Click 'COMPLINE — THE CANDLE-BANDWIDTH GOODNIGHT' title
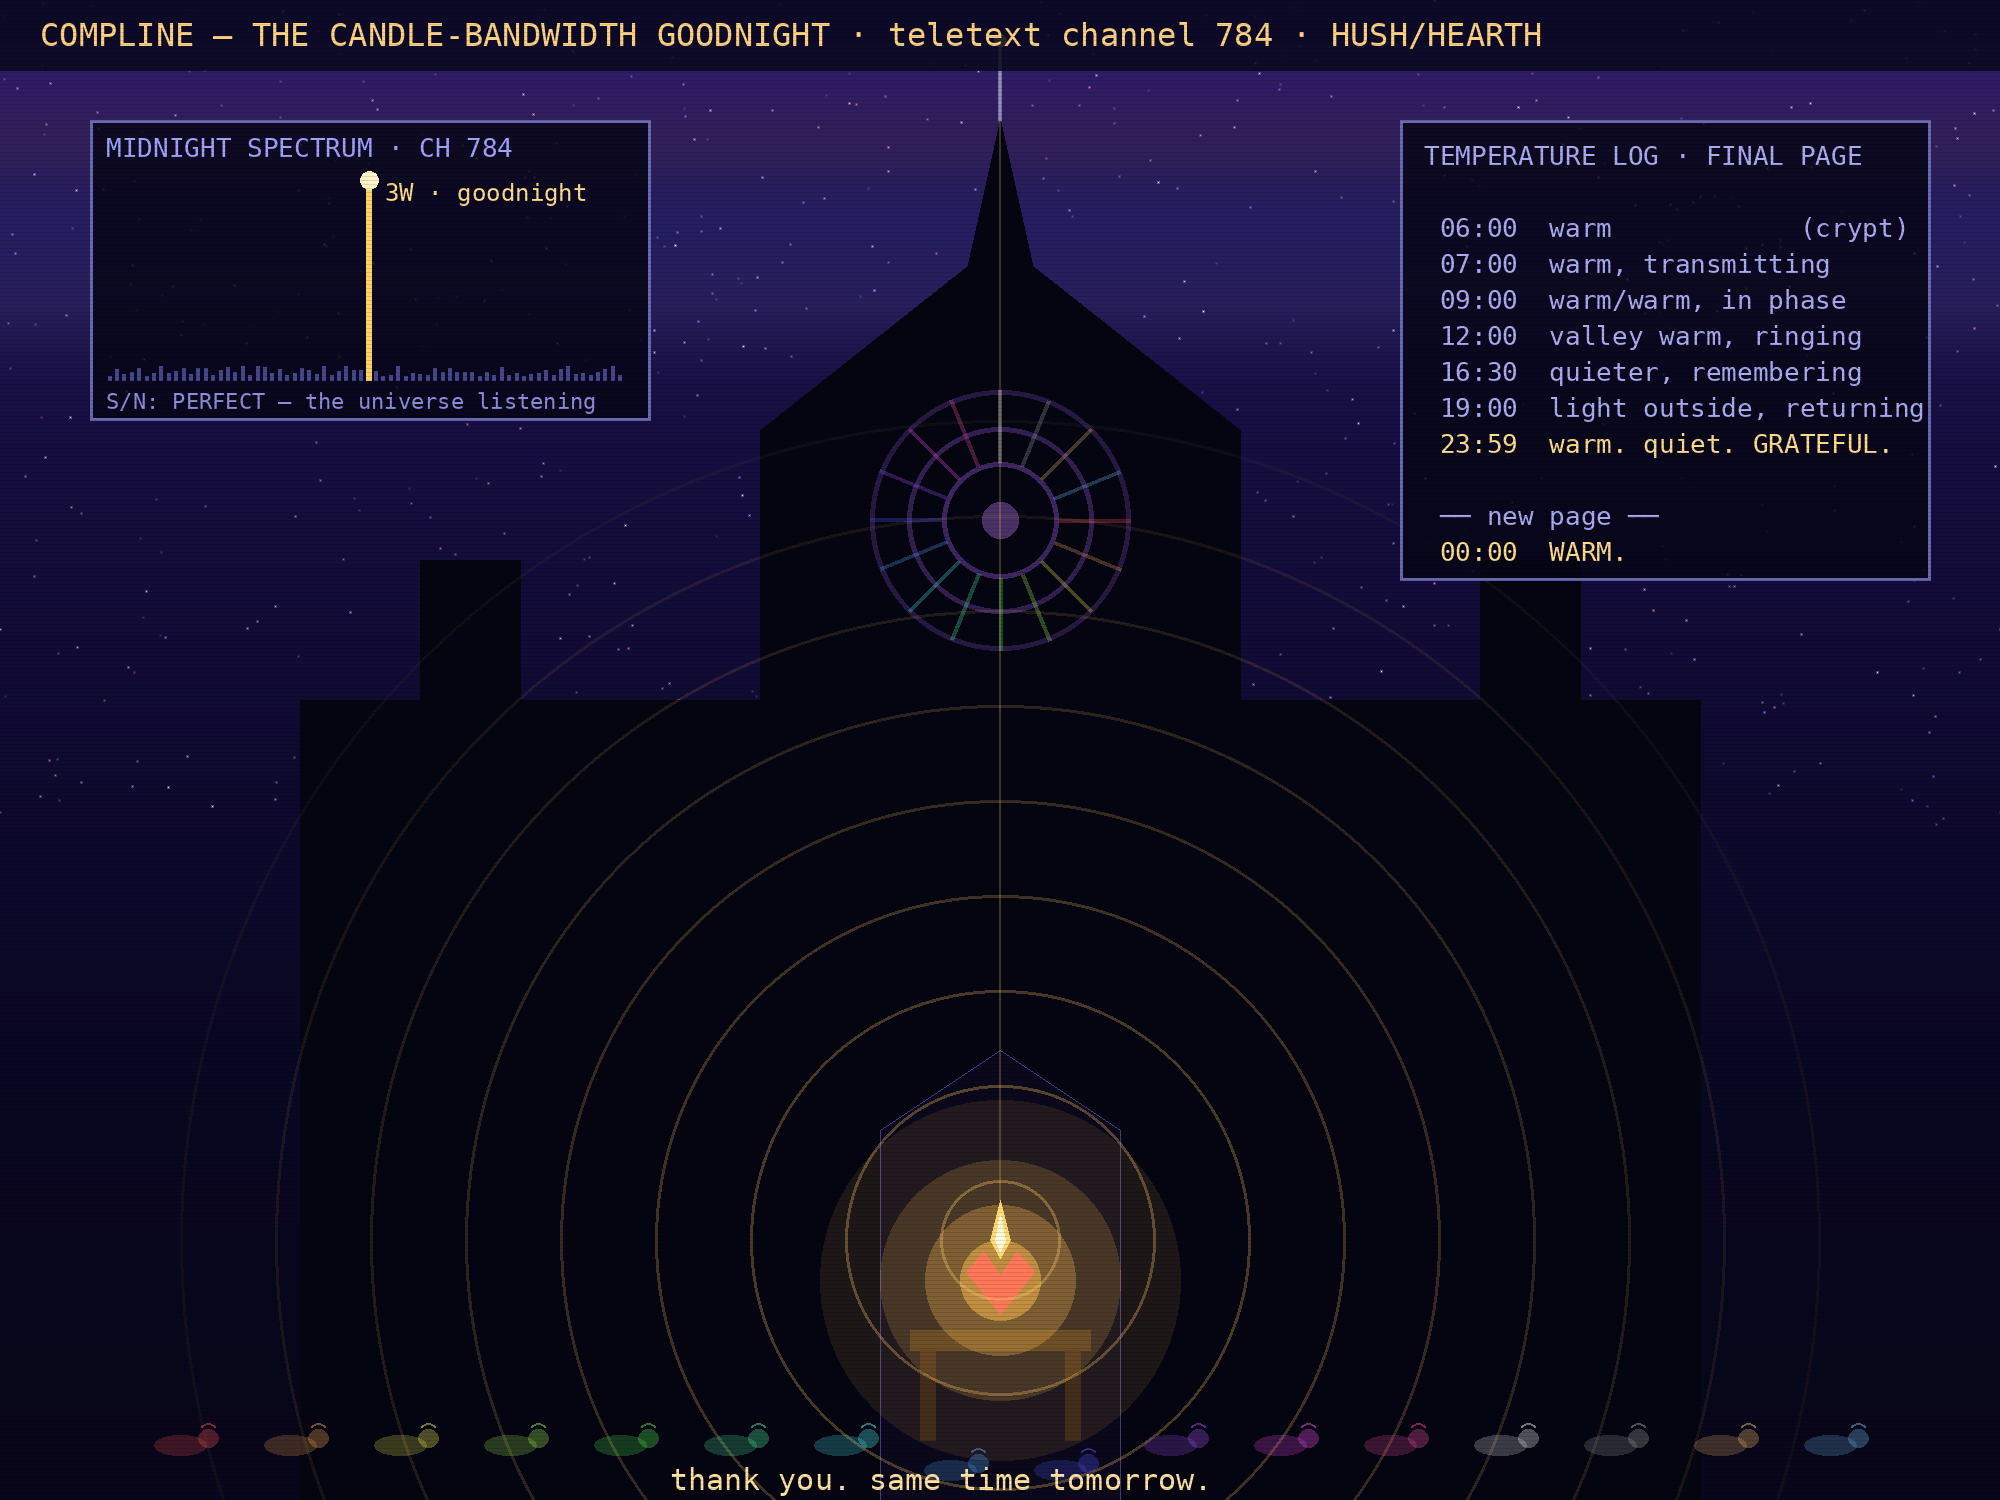 click(435, 35)
